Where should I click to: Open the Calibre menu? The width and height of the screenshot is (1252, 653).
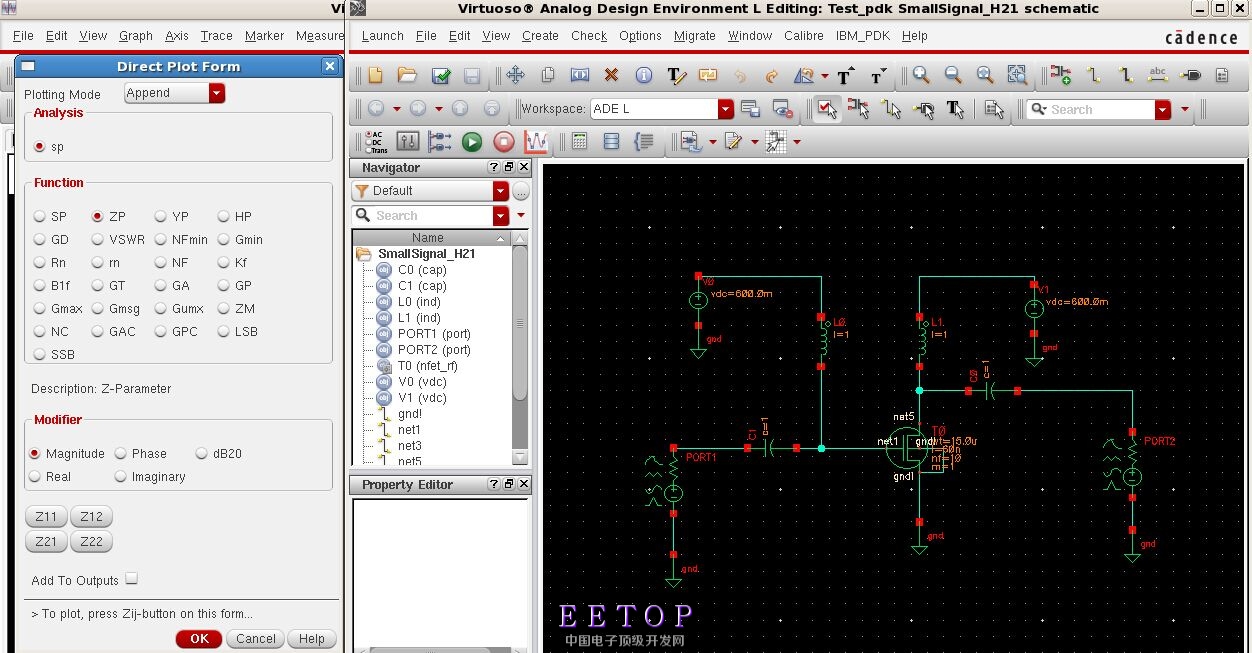[x=804, y=35]
